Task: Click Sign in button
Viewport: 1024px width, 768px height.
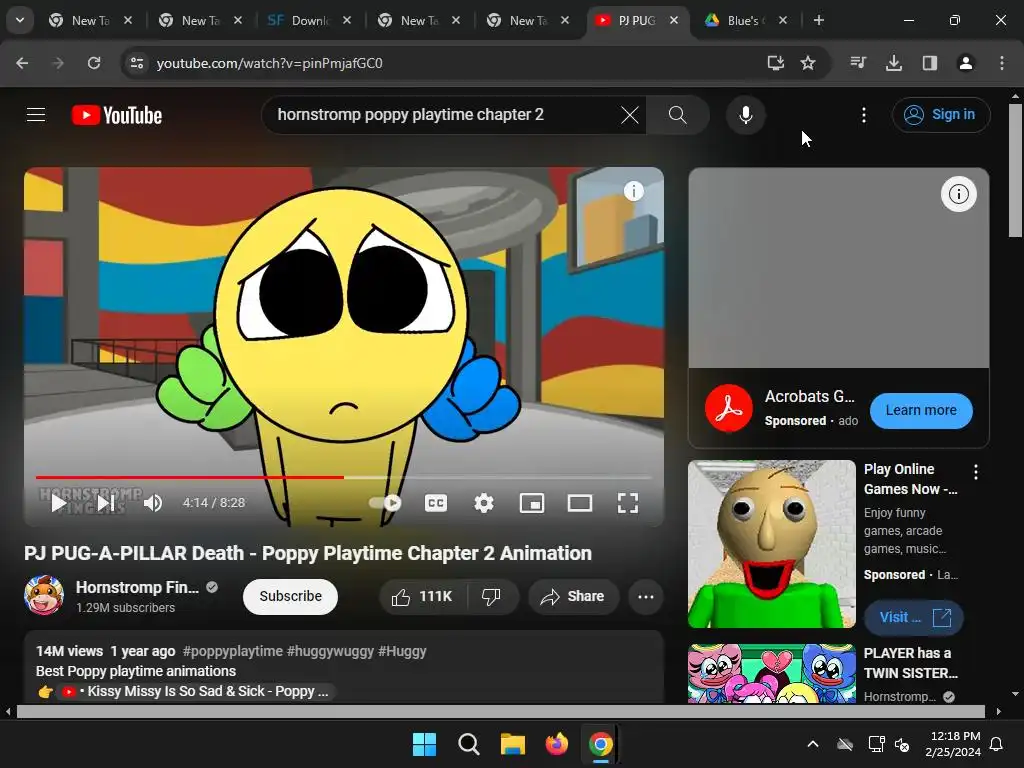Action: click(940, 115)
